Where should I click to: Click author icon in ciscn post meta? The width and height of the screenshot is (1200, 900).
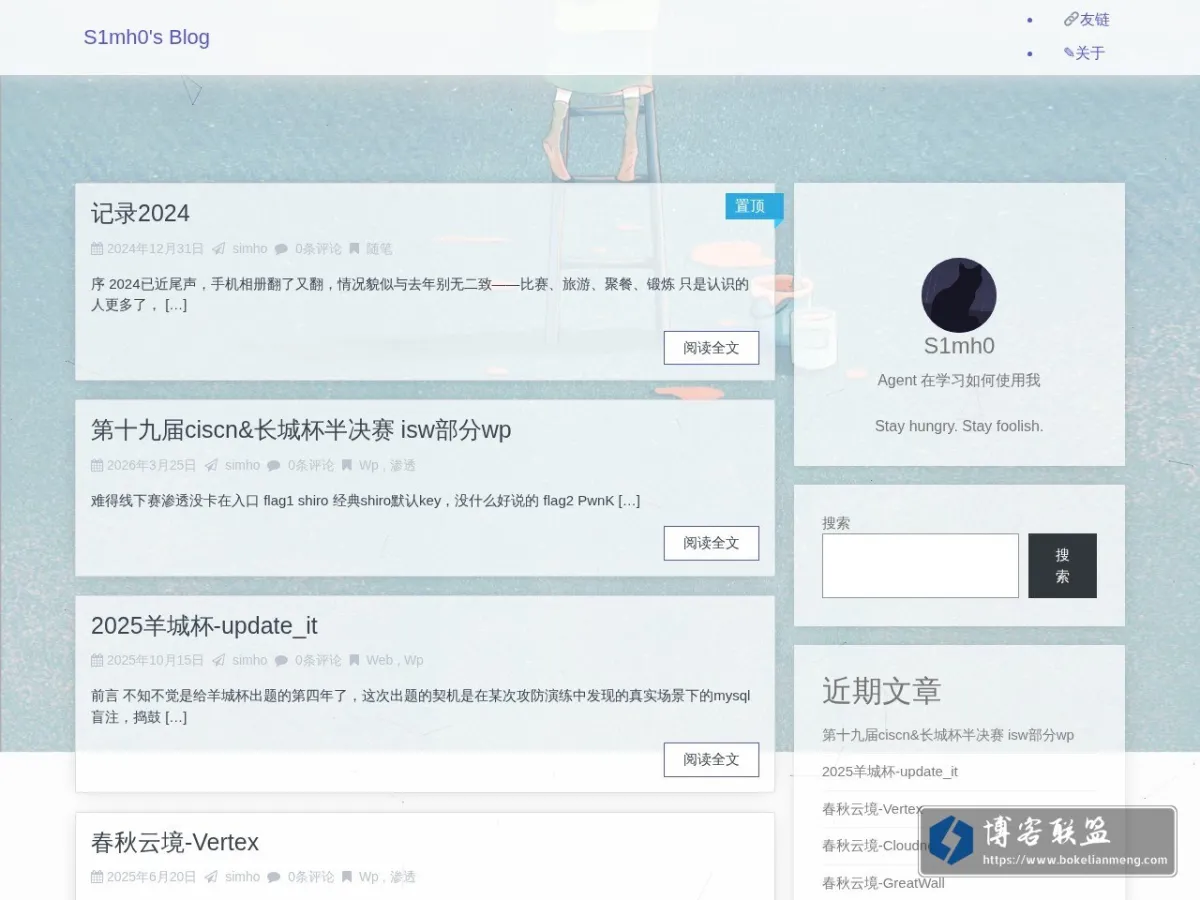tap(211, 465)
